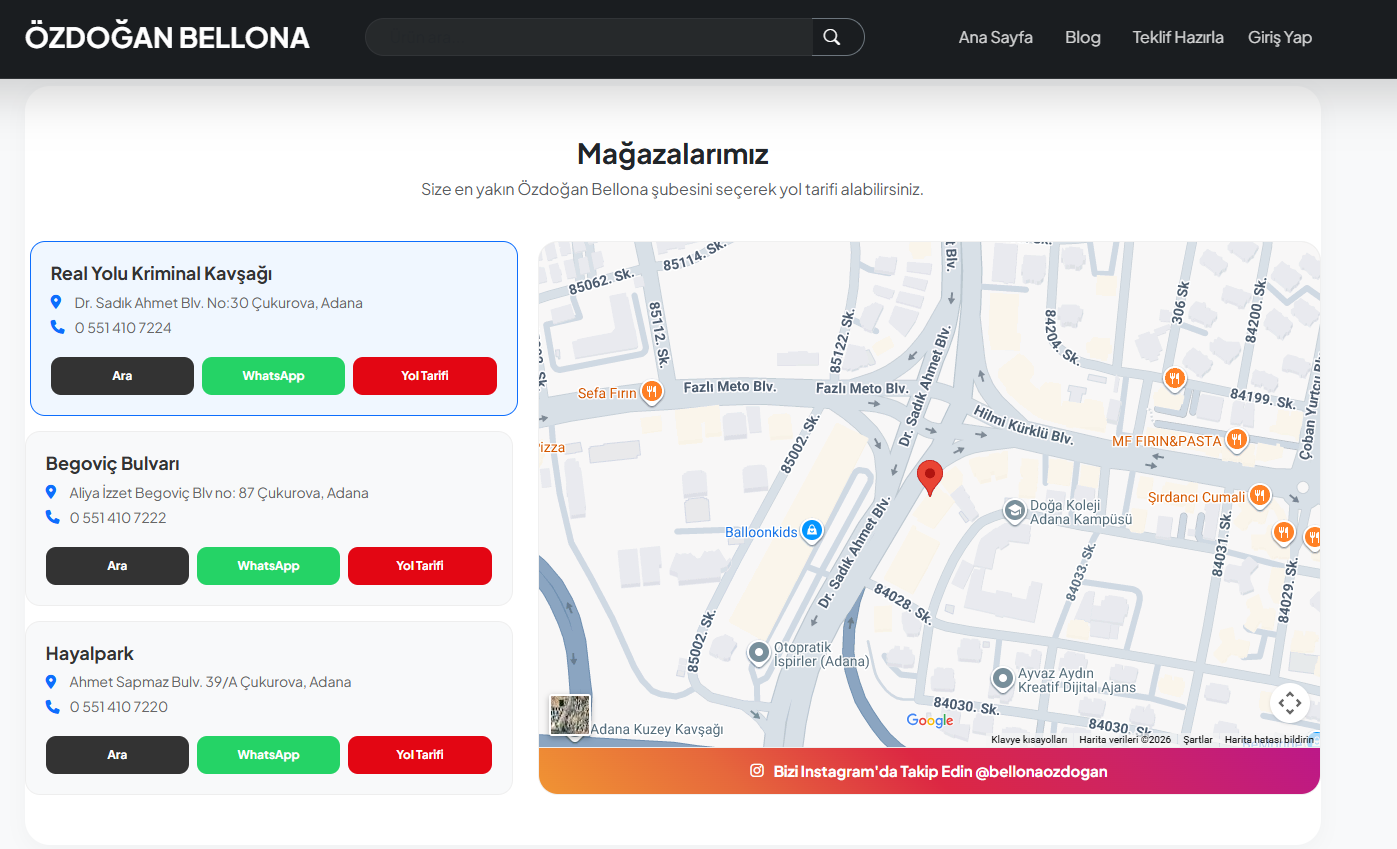Click the Otopratik İspirler map marker
The image size is (1397, 849).
[x=759, y=653]
